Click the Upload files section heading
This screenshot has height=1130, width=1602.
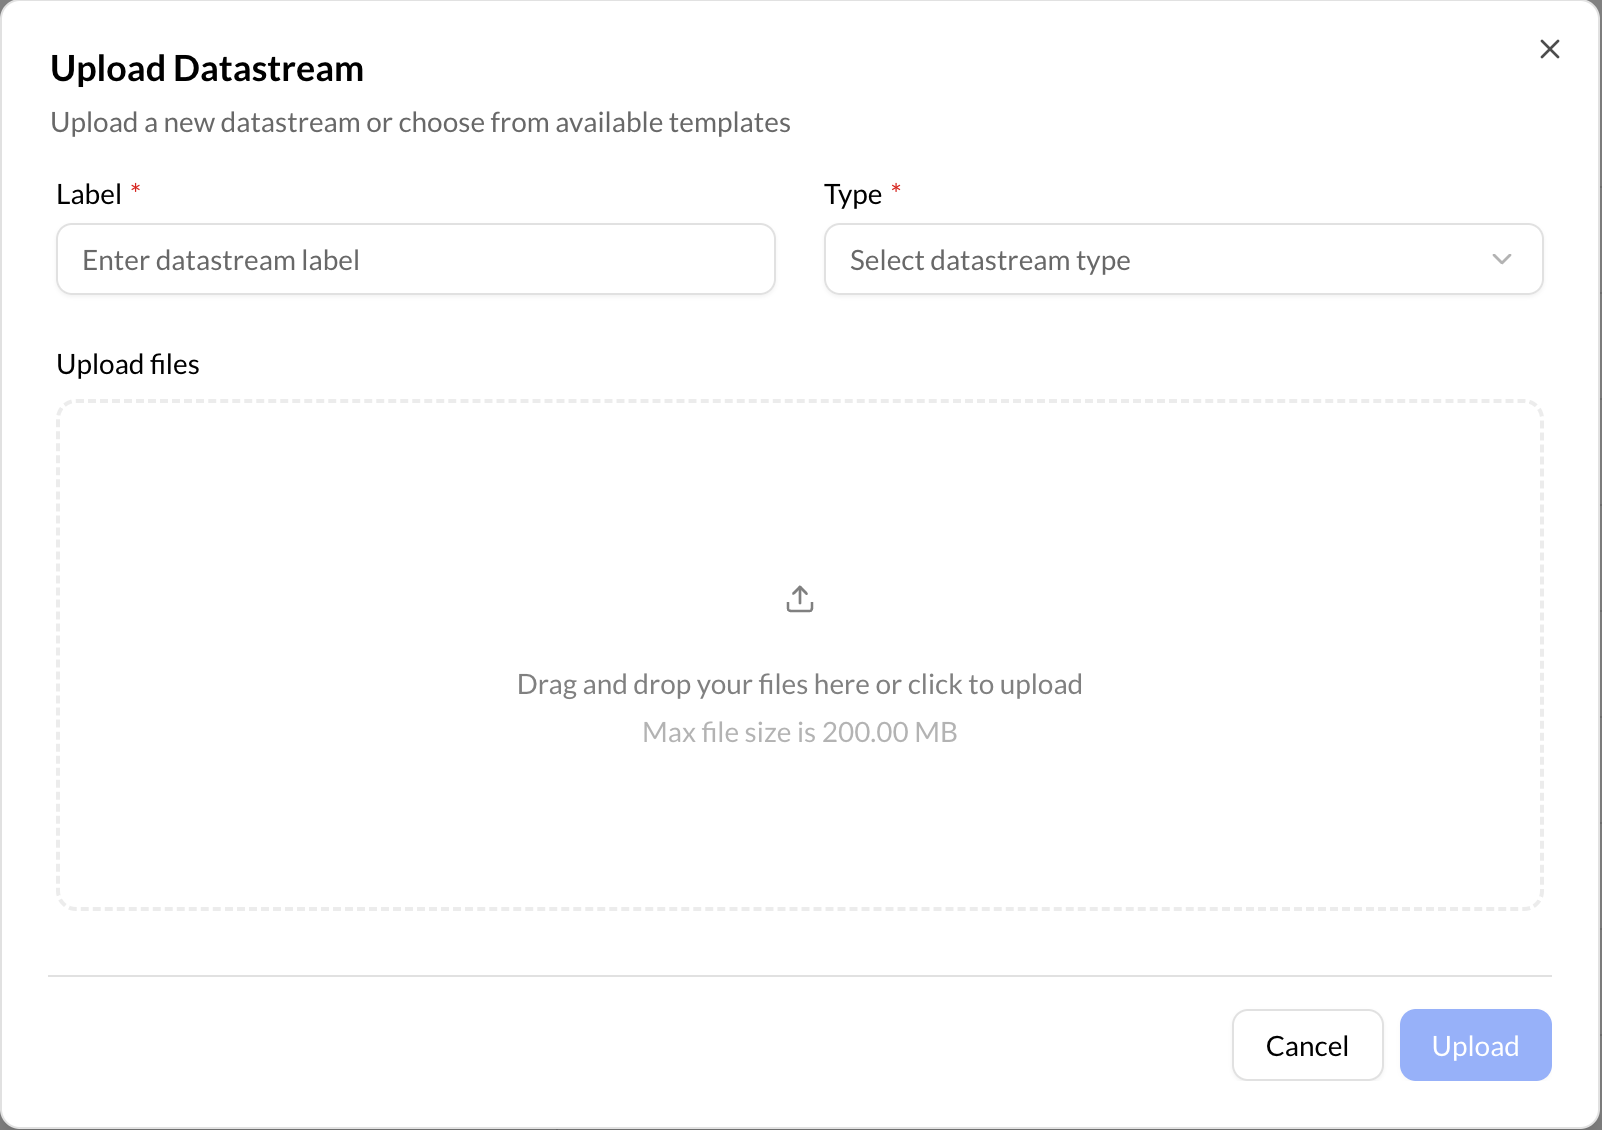pyautogui.click(x=127, y=364)
